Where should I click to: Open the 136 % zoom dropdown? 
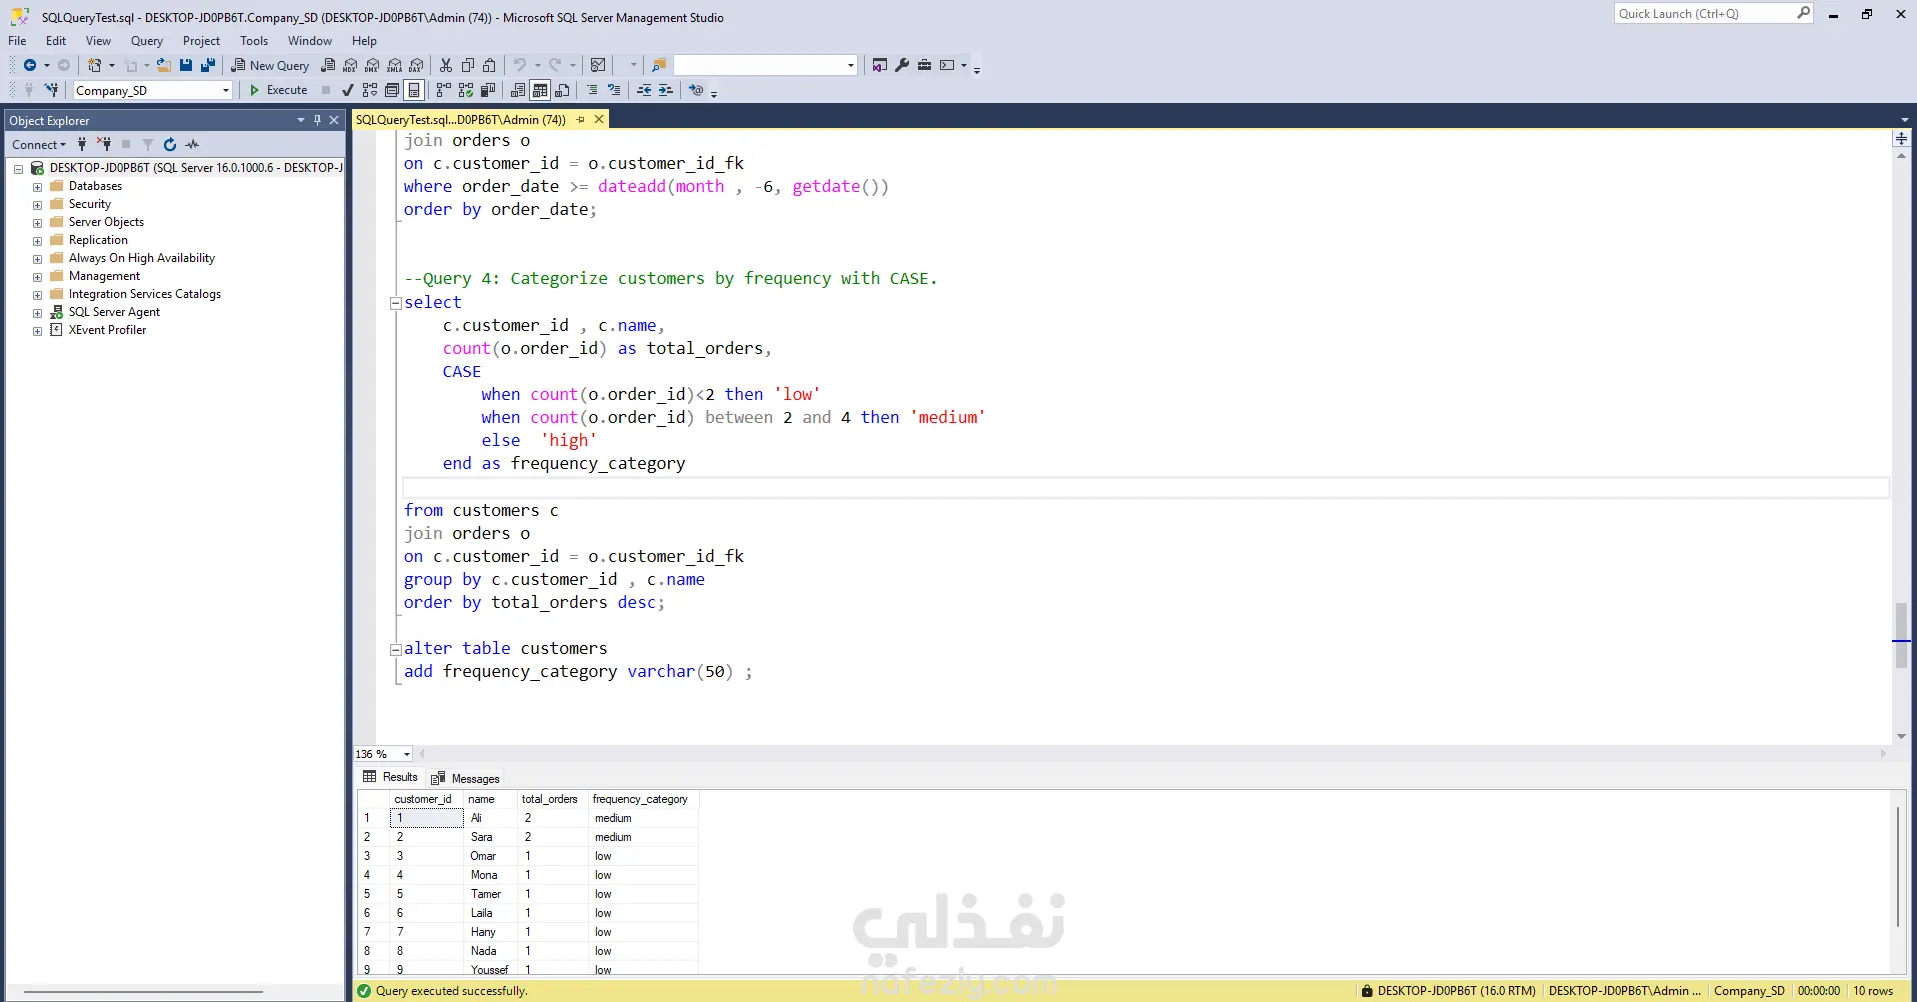[406, 754]
